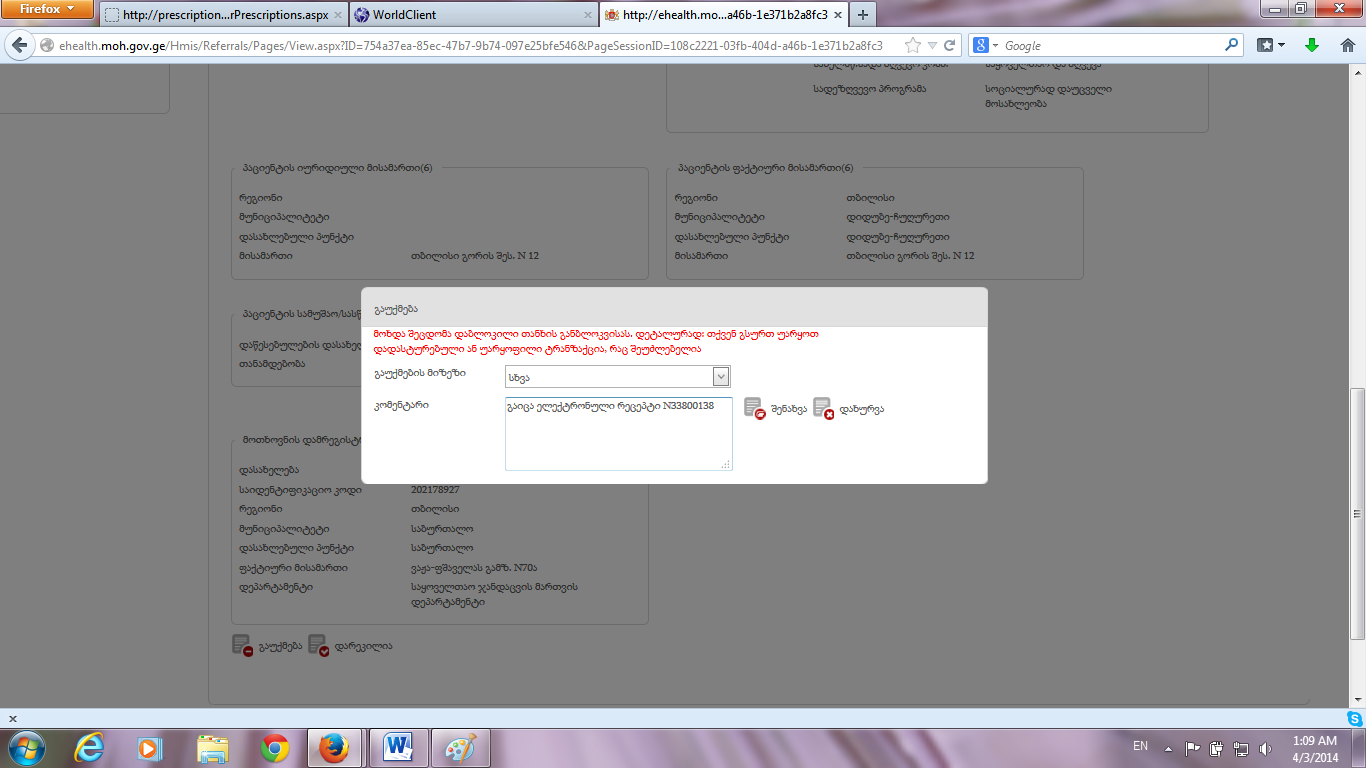Click inside the კომენტარი comment text area
1366x768 pixels.
click(x=618, y=440)
